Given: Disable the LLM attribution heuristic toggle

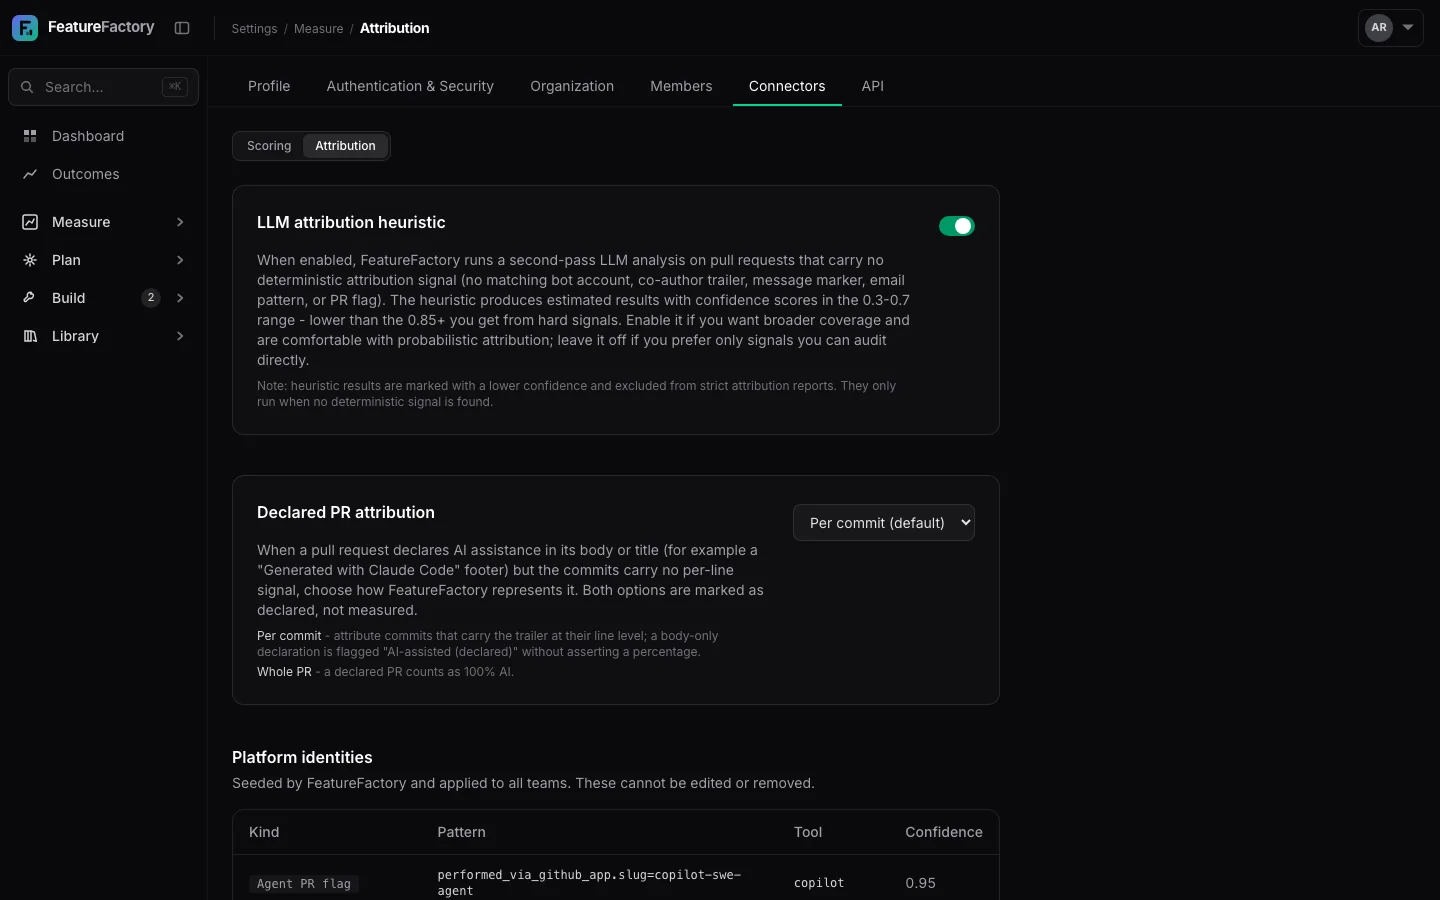Looking at the screenshot, I should click(957, 226).
